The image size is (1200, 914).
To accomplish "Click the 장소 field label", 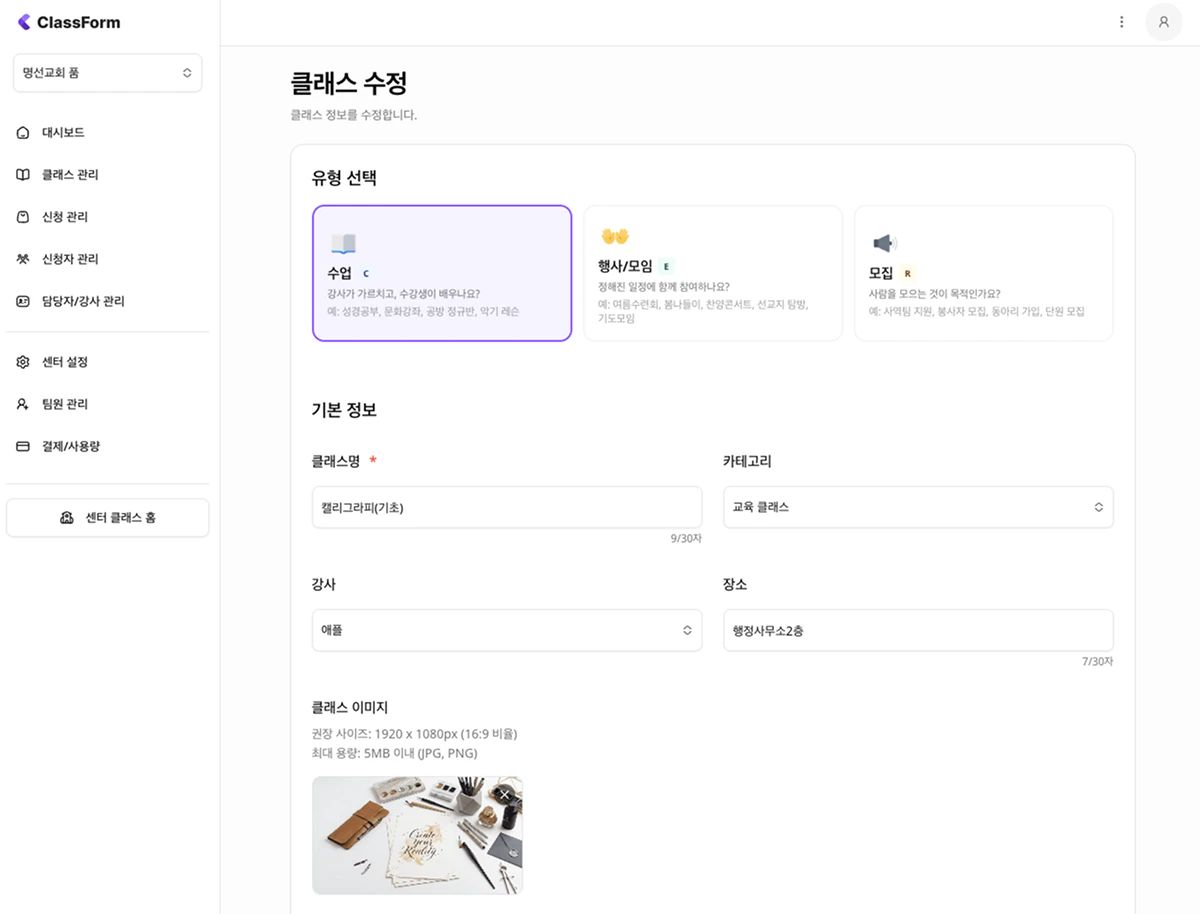I will (735, 584).
